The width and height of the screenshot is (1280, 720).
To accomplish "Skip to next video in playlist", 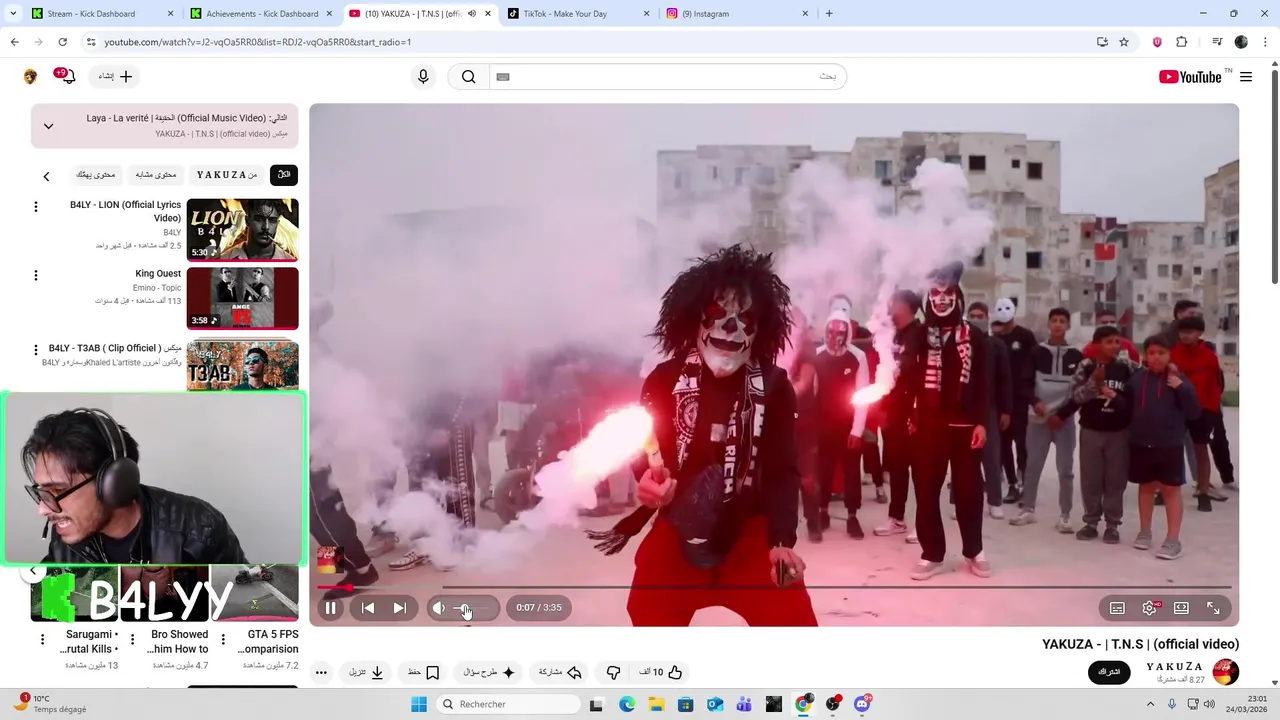I will point(400,608).
